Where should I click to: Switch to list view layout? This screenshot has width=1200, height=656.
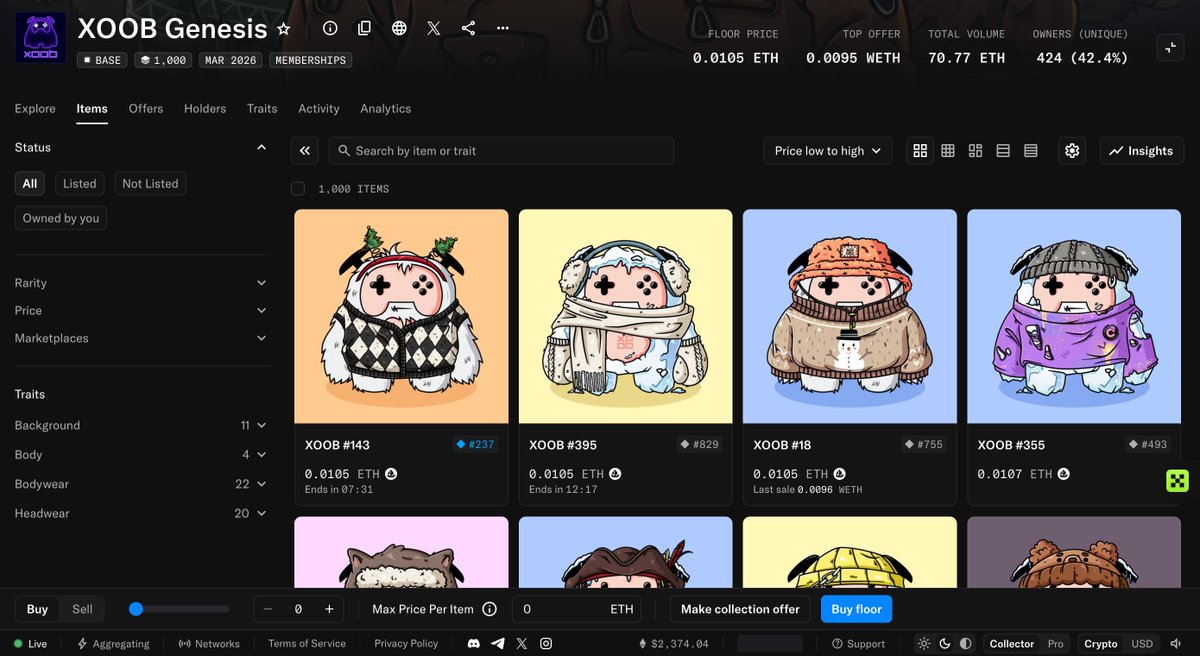pyautogui.click(x=1003, y=151)
